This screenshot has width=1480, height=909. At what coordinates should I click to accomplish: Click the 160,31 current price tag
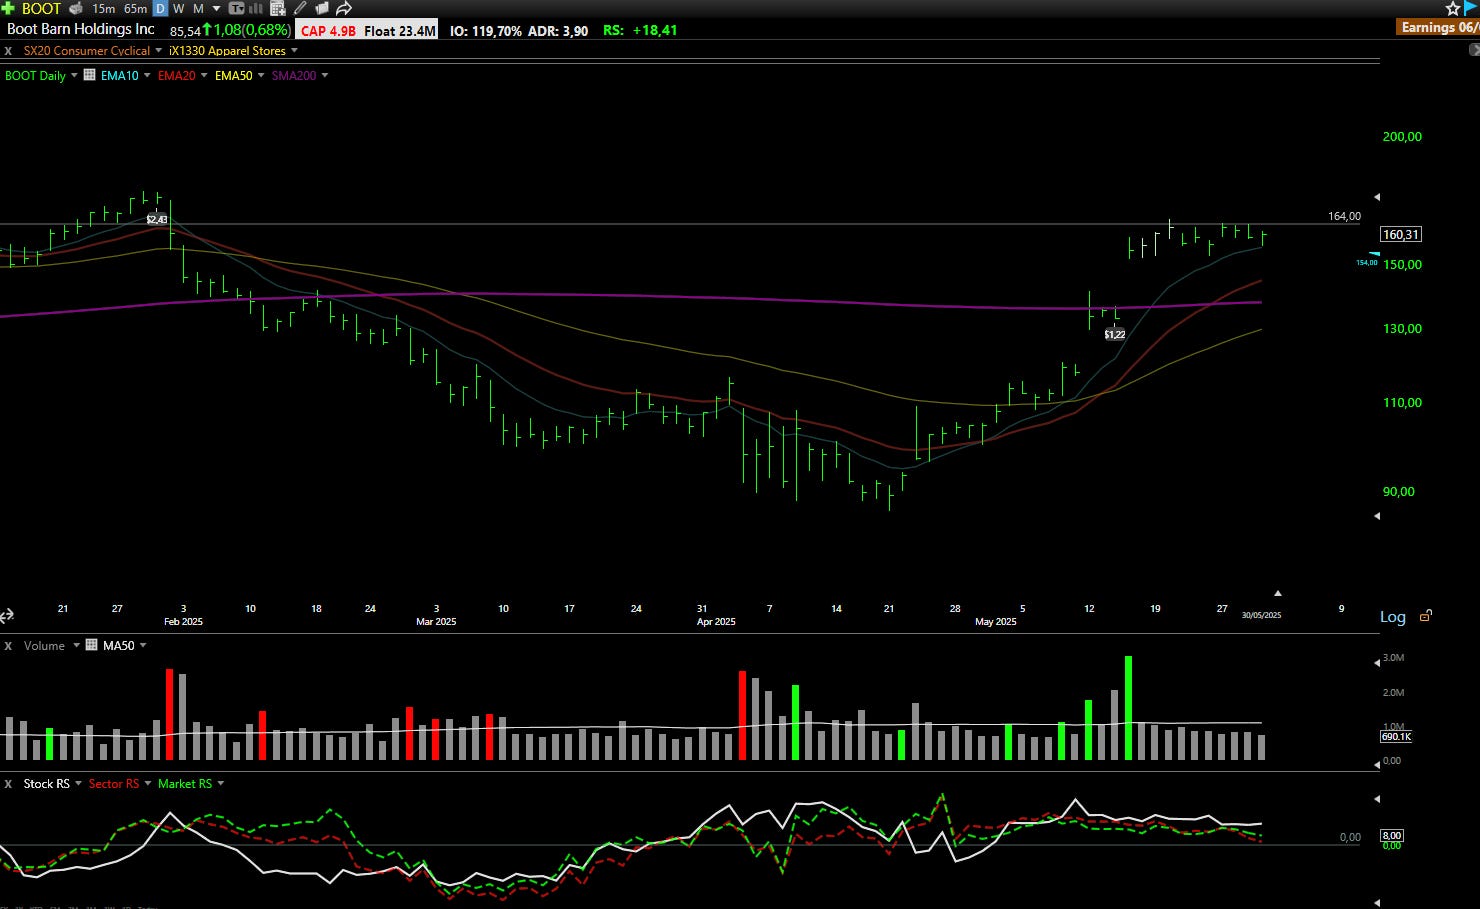pyautogui.click(x=1400, y=234)
